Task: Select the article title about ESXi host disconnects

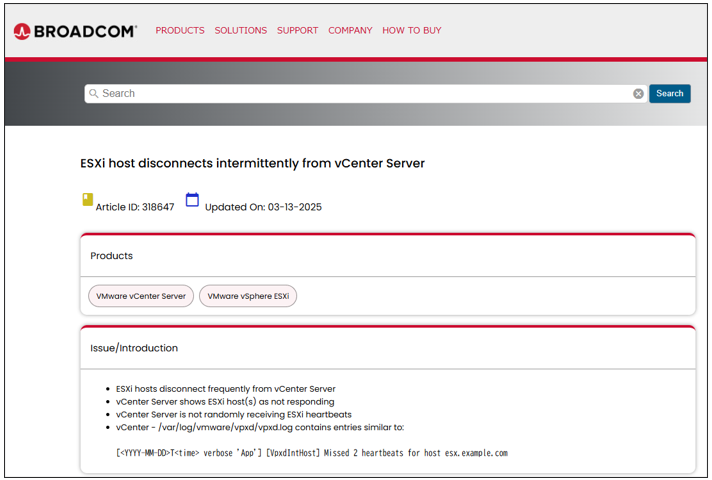Action: pos(252,163)
